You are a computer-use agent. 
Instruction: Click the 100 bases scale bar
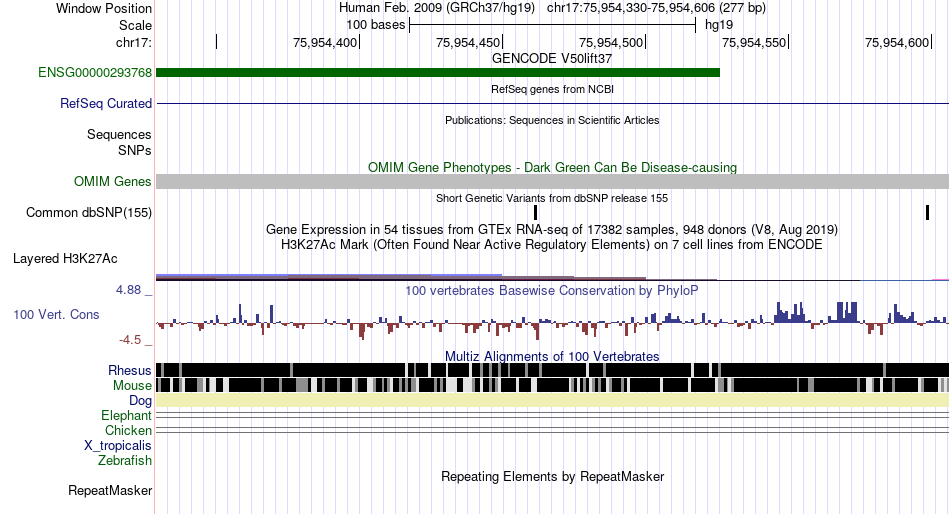coord(553,25)
